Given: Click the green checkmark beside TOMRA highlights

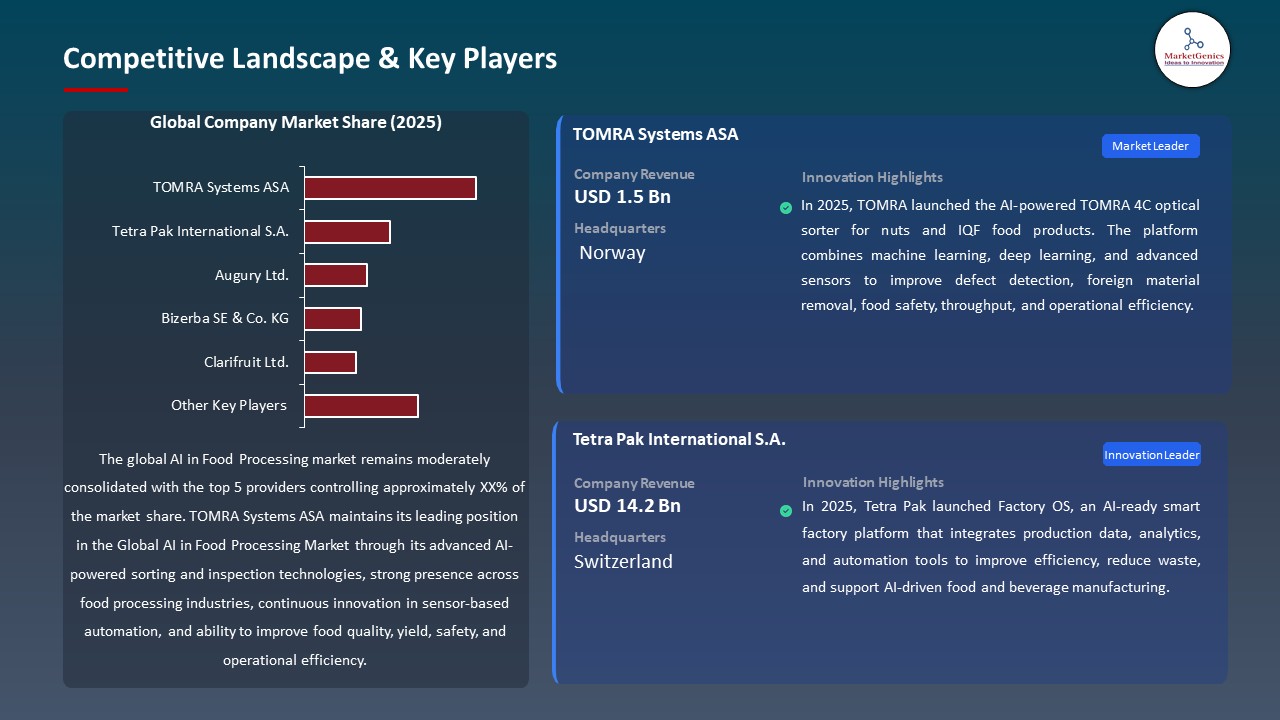Looking at the screenshot, I should point(786,208).
